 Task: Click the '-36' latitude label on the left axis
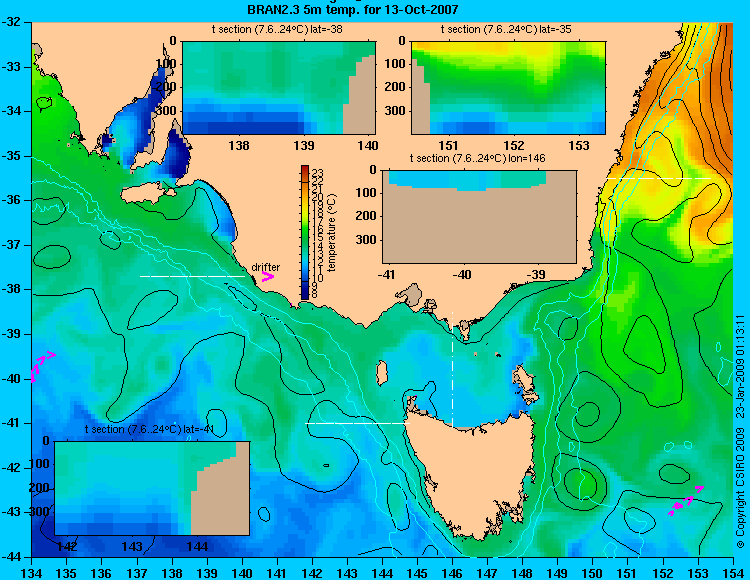[x=12, y=200]
